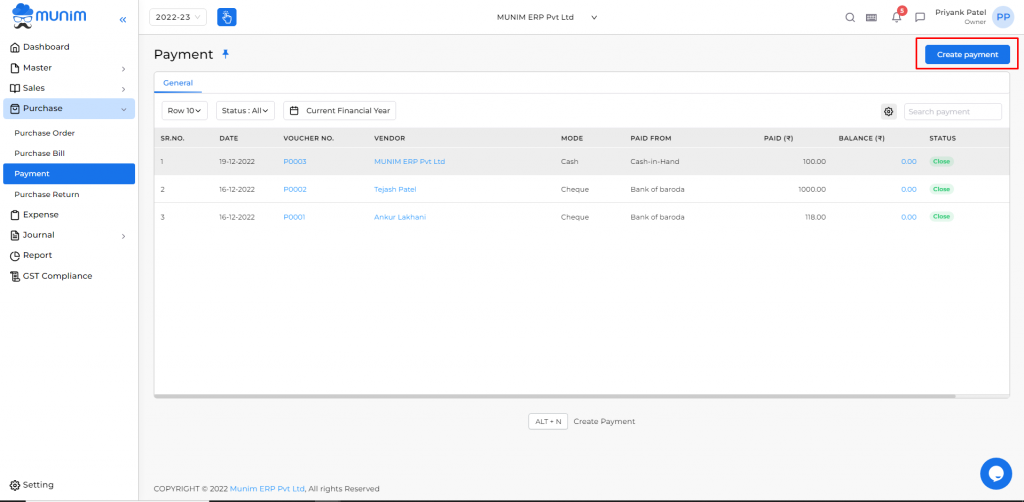This screenshot has height=502, width=1024.
Task: Open the messages speech bubble icon
Action: pos(920,17)
